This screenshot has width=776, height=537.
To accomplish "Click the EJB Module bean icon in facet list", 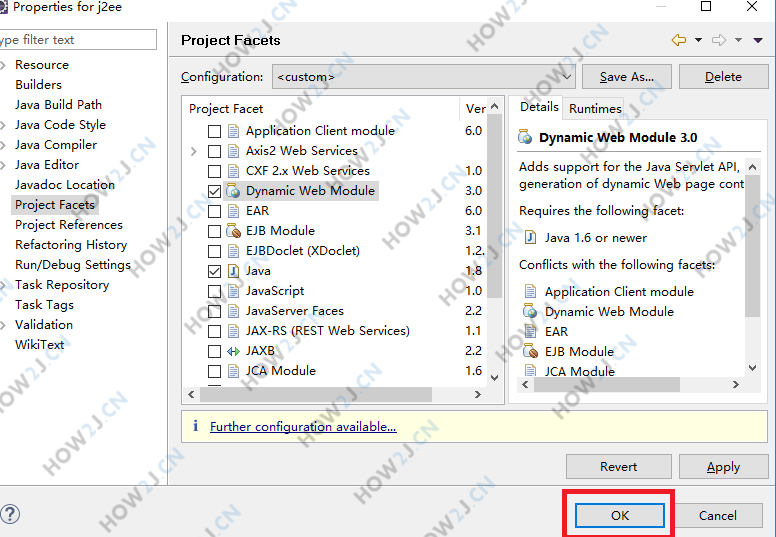I will [233, 231].
